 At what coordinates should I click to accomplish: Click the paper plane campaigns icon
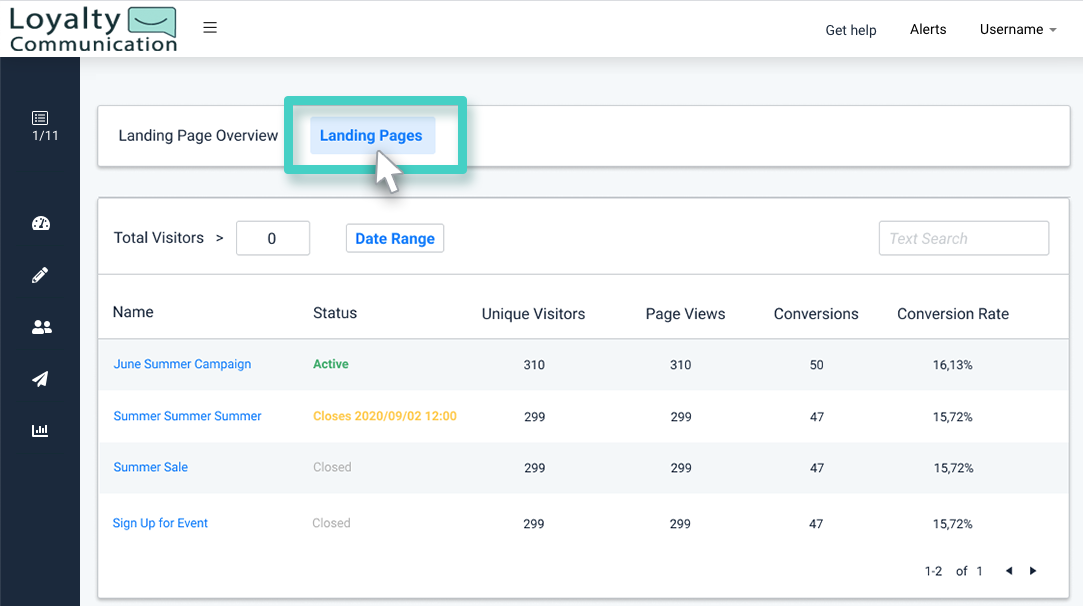point(40,379)
